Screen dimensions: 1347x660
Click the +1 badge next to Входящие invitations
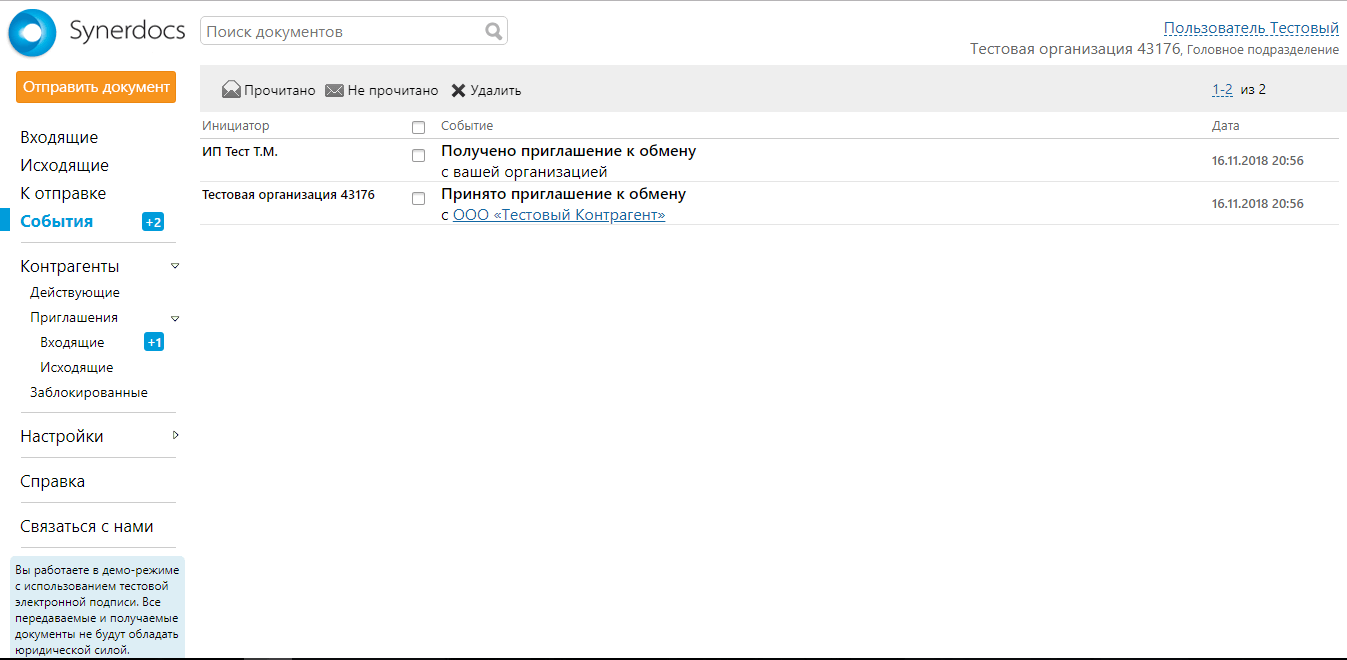[154, 343]
